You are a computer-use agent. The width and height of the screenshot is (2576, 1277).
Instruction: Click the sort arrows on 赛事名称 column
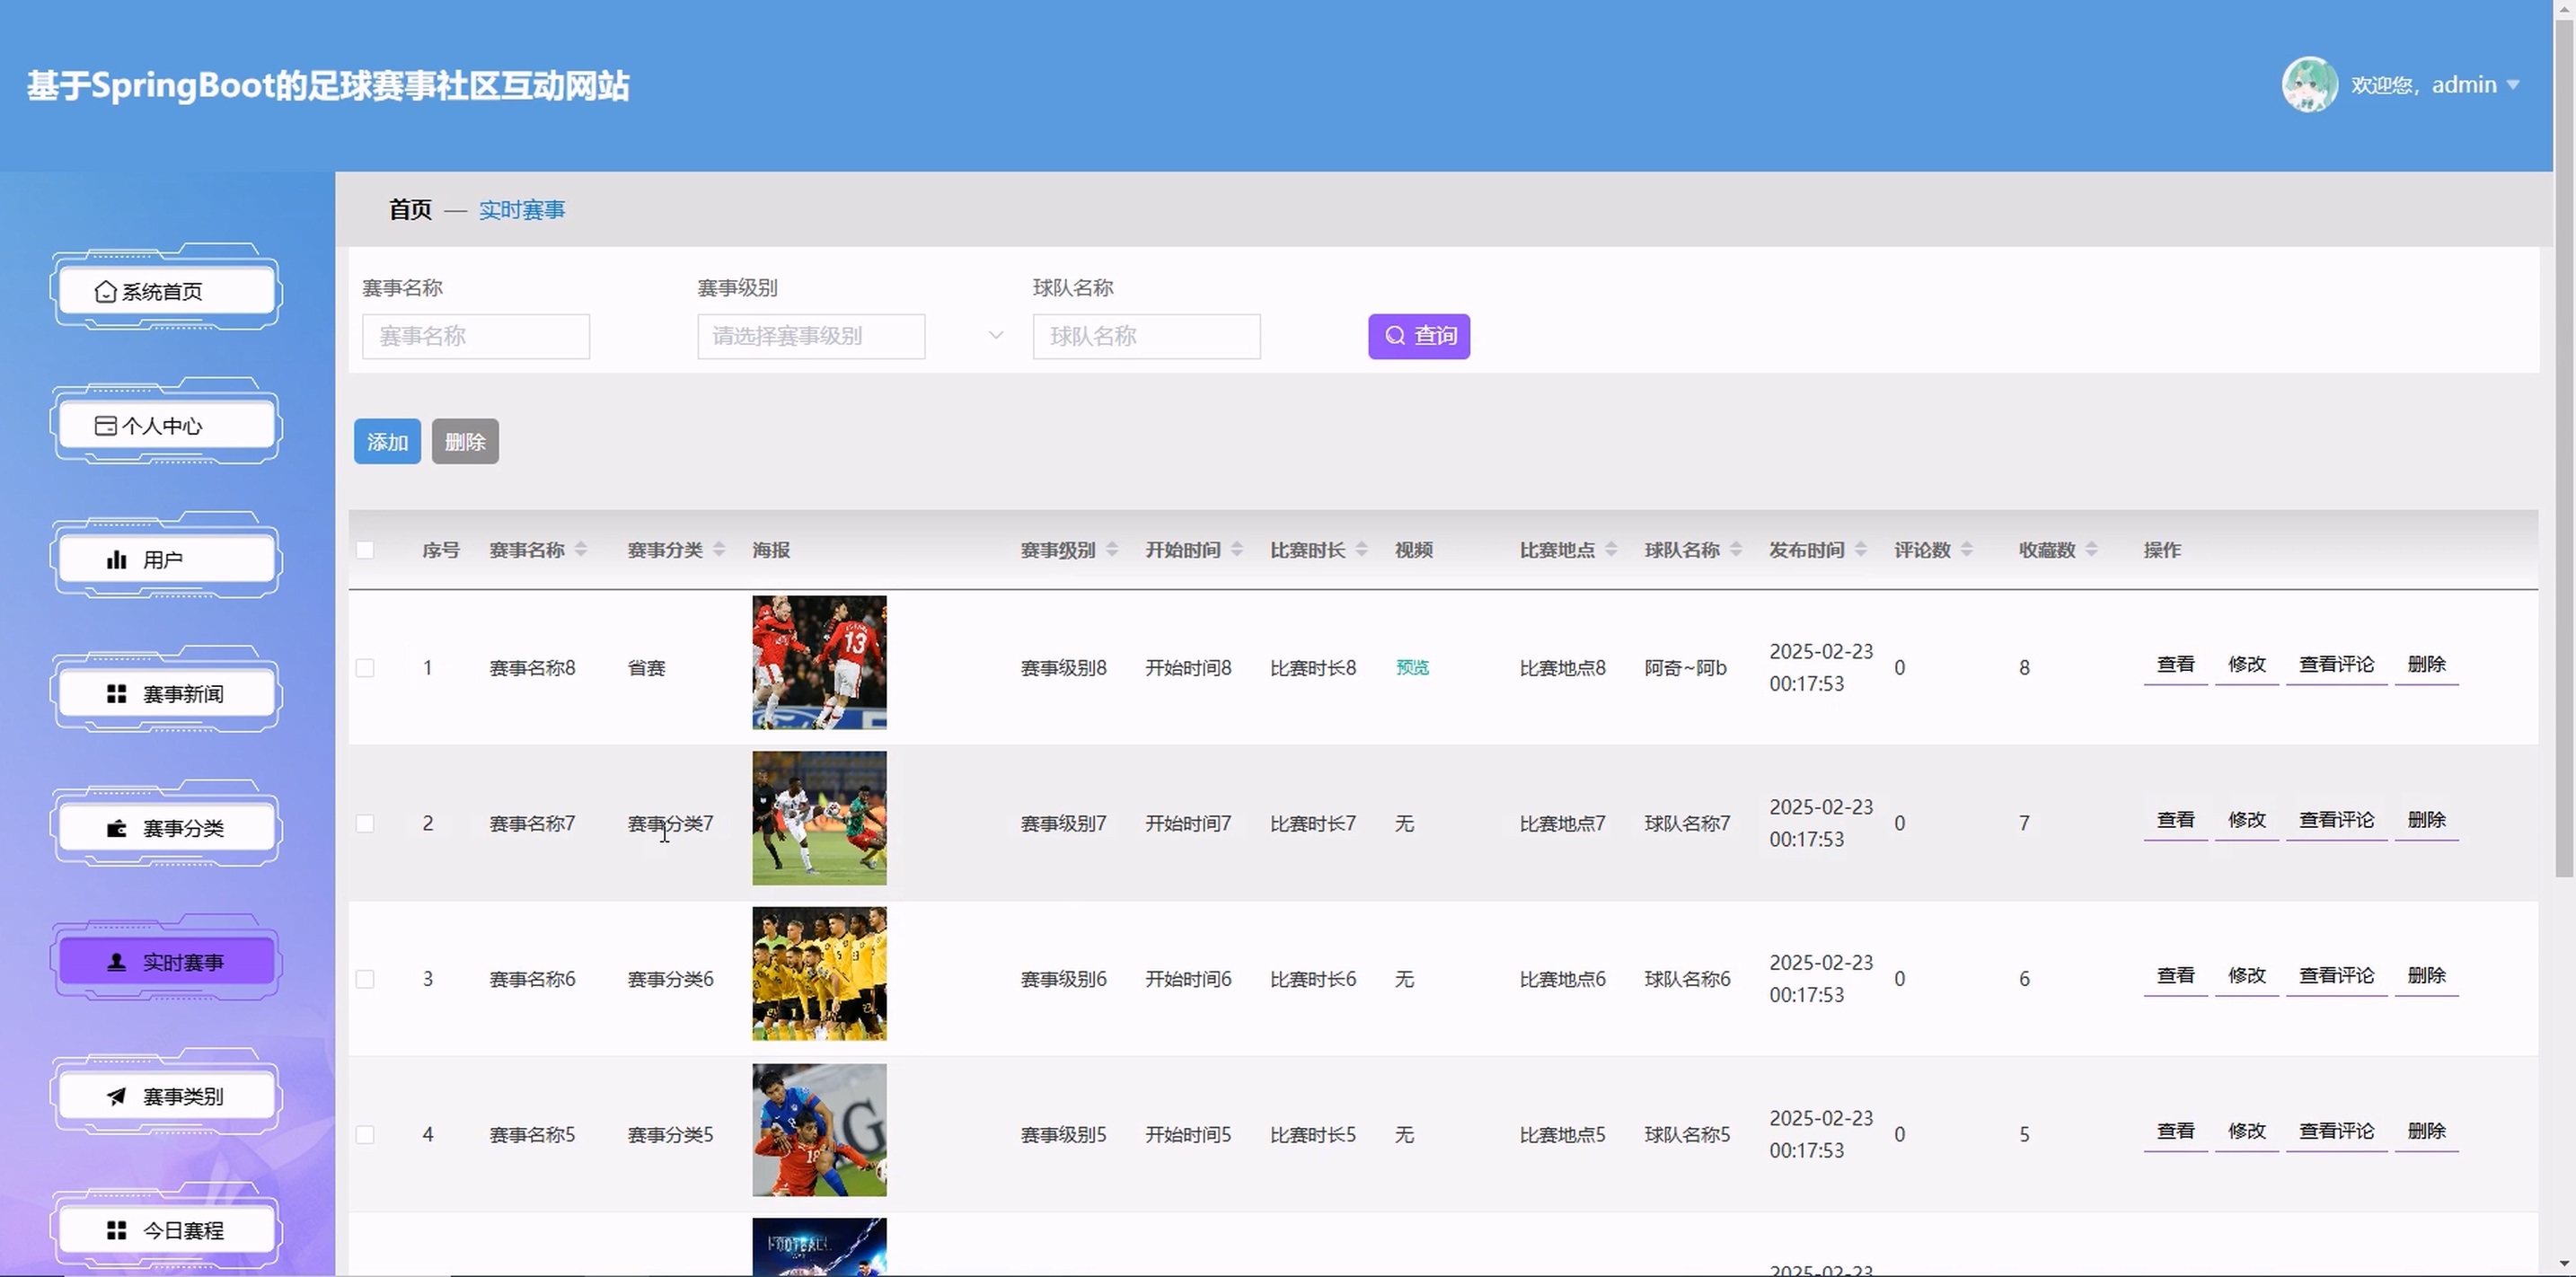pyautogui.click(x=580, y=550)
